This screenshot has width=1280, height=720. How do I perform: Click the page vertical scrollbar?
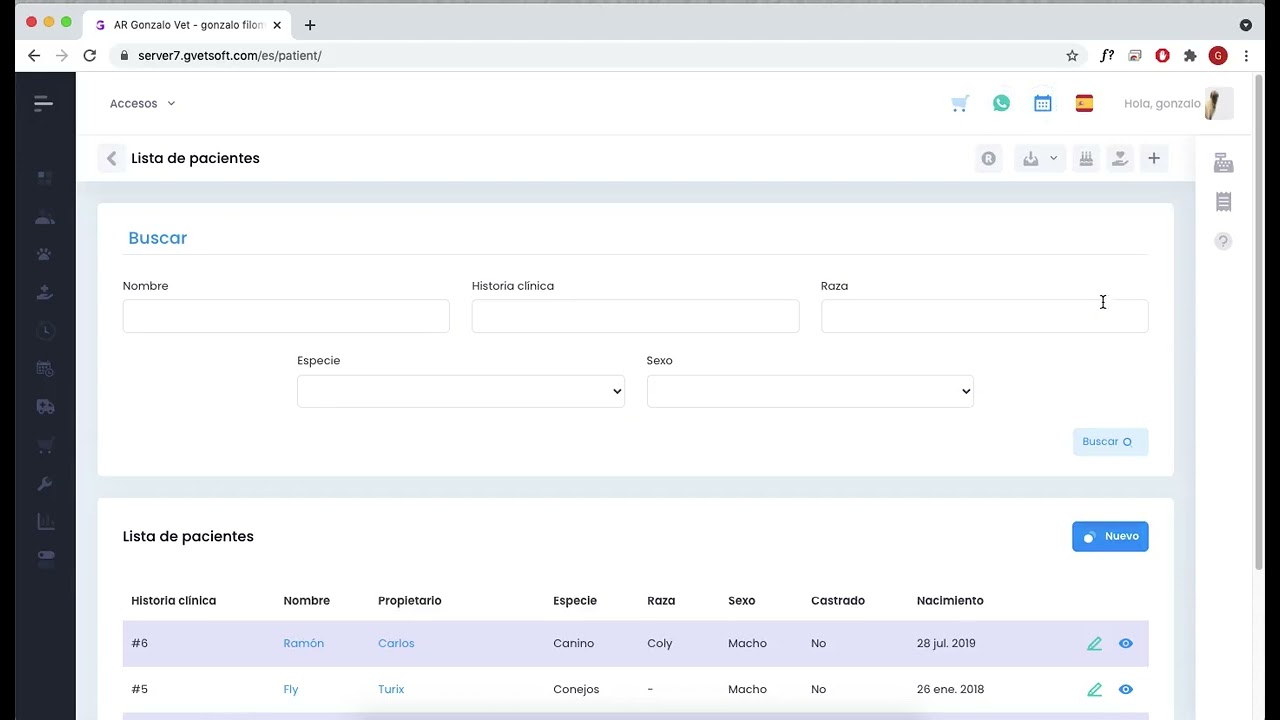click(x=1259, y=325)
